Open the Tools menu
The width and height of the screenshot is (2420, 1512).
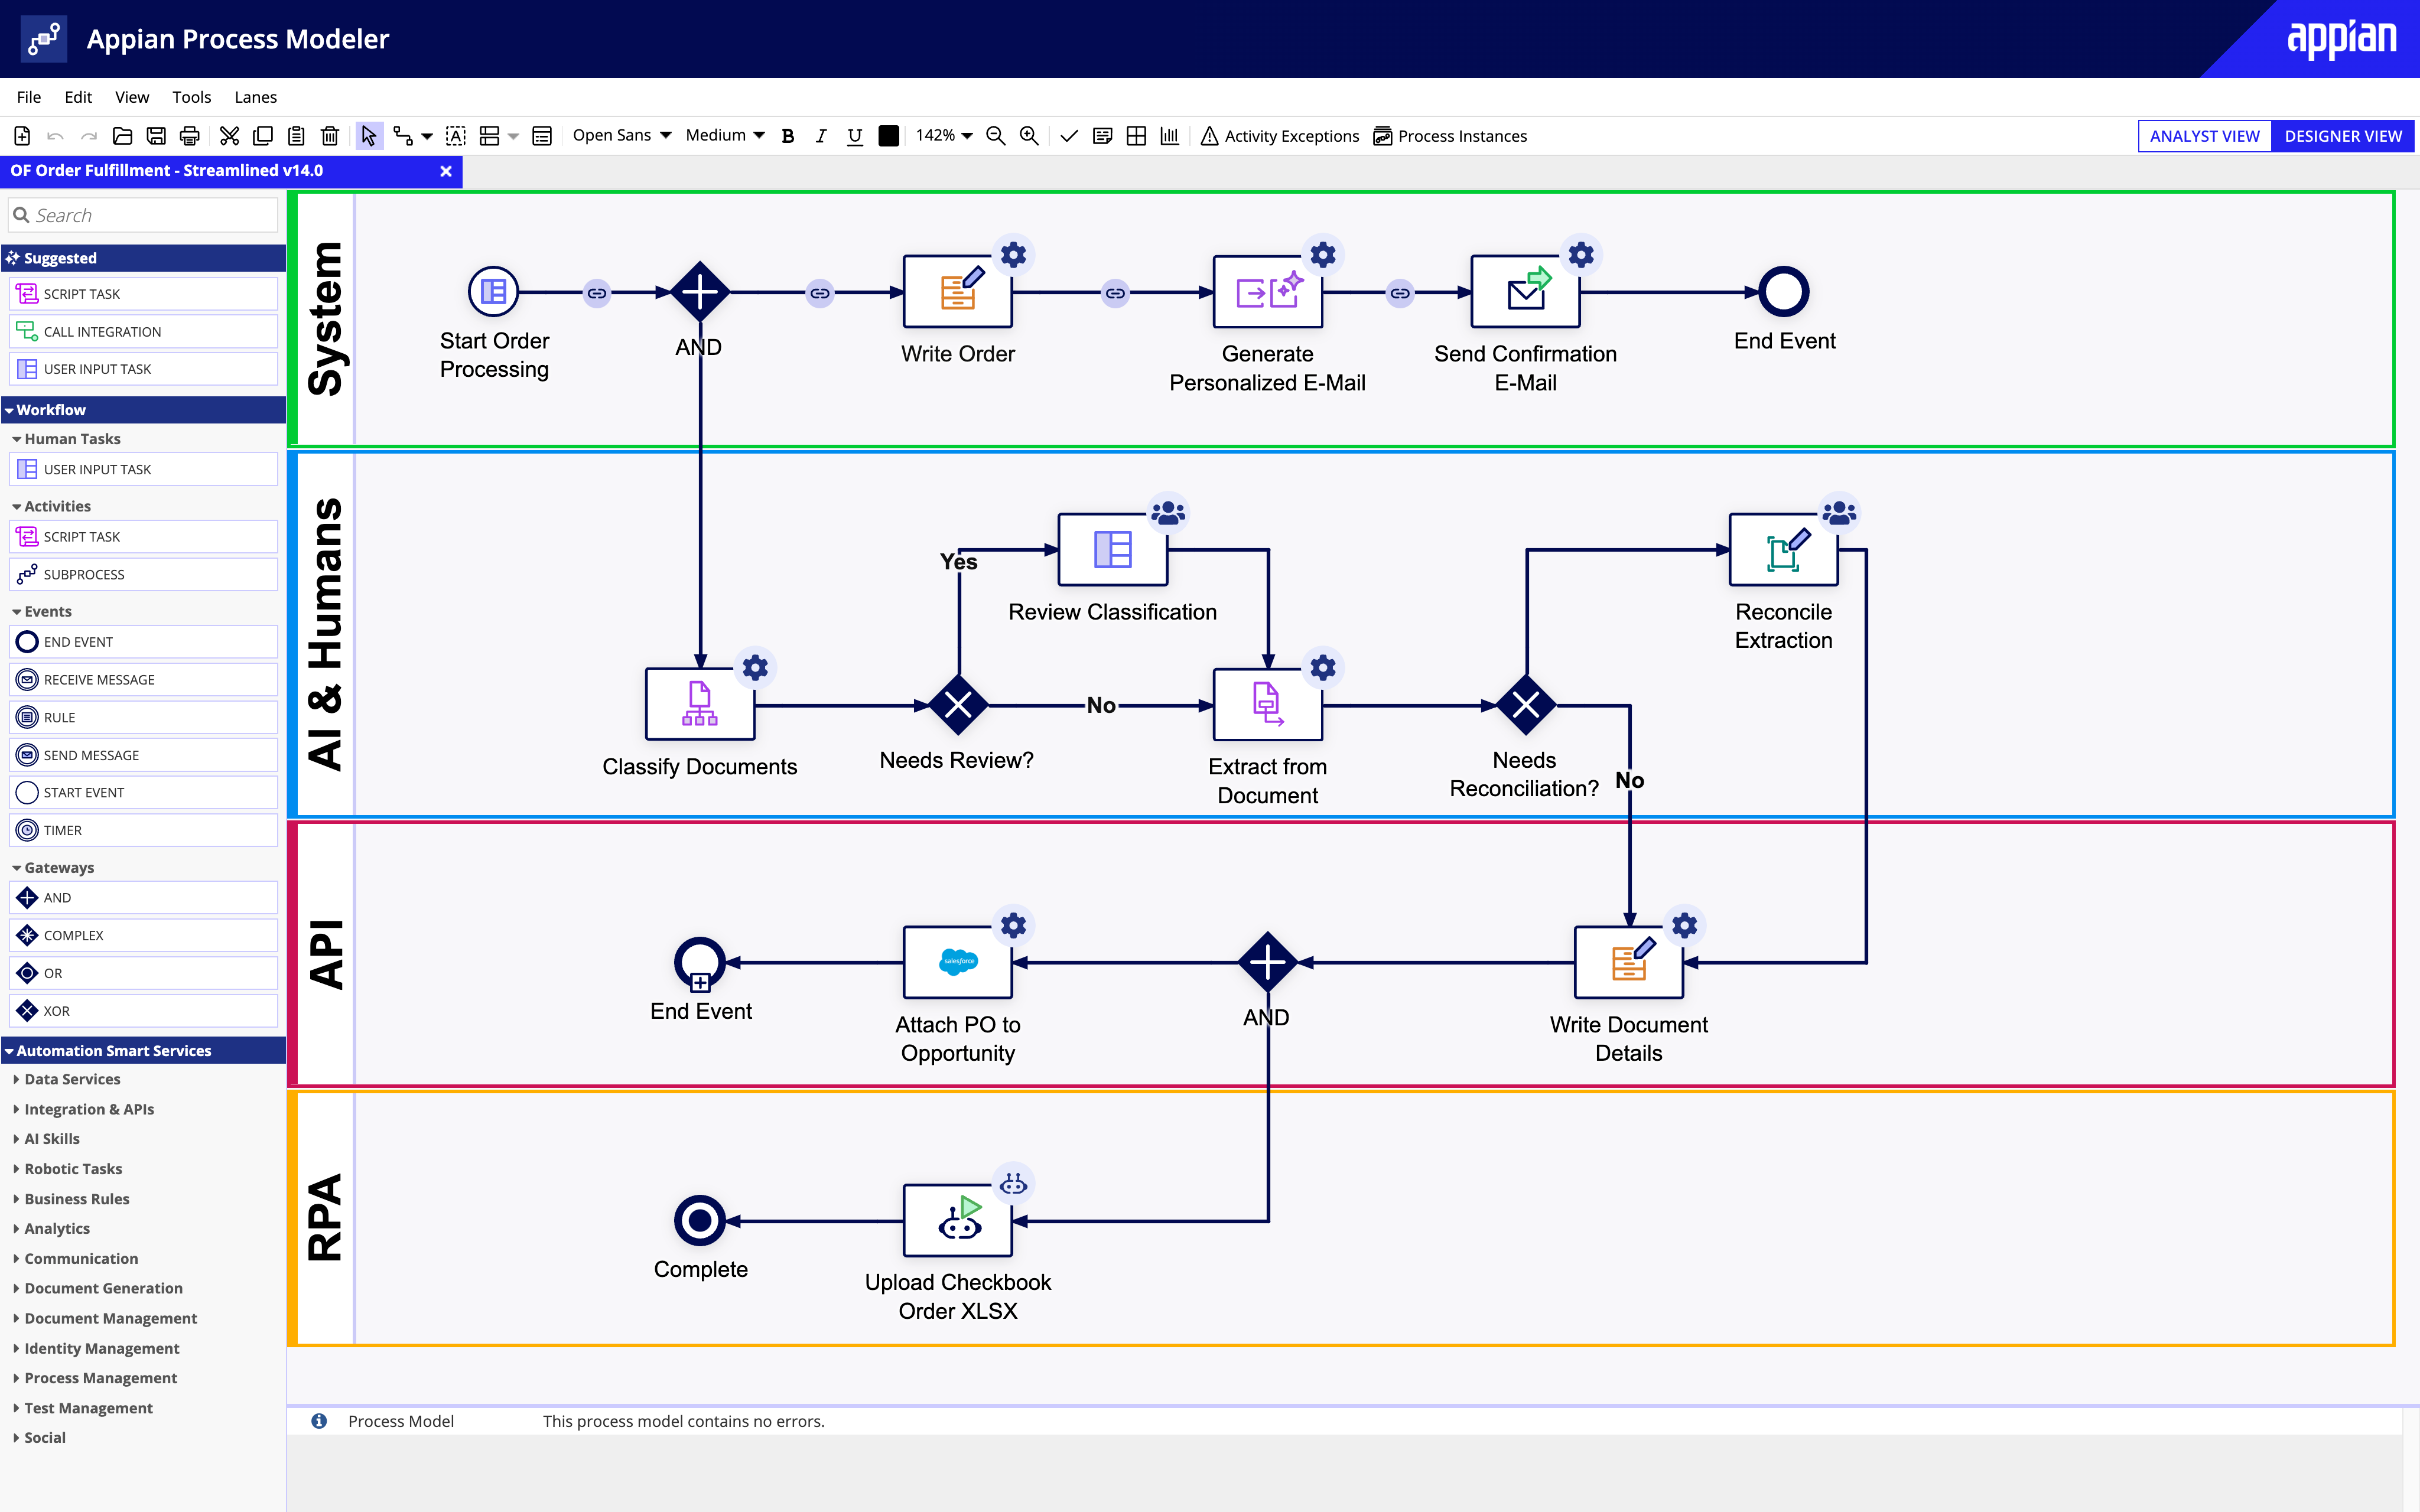click(191, 97)
